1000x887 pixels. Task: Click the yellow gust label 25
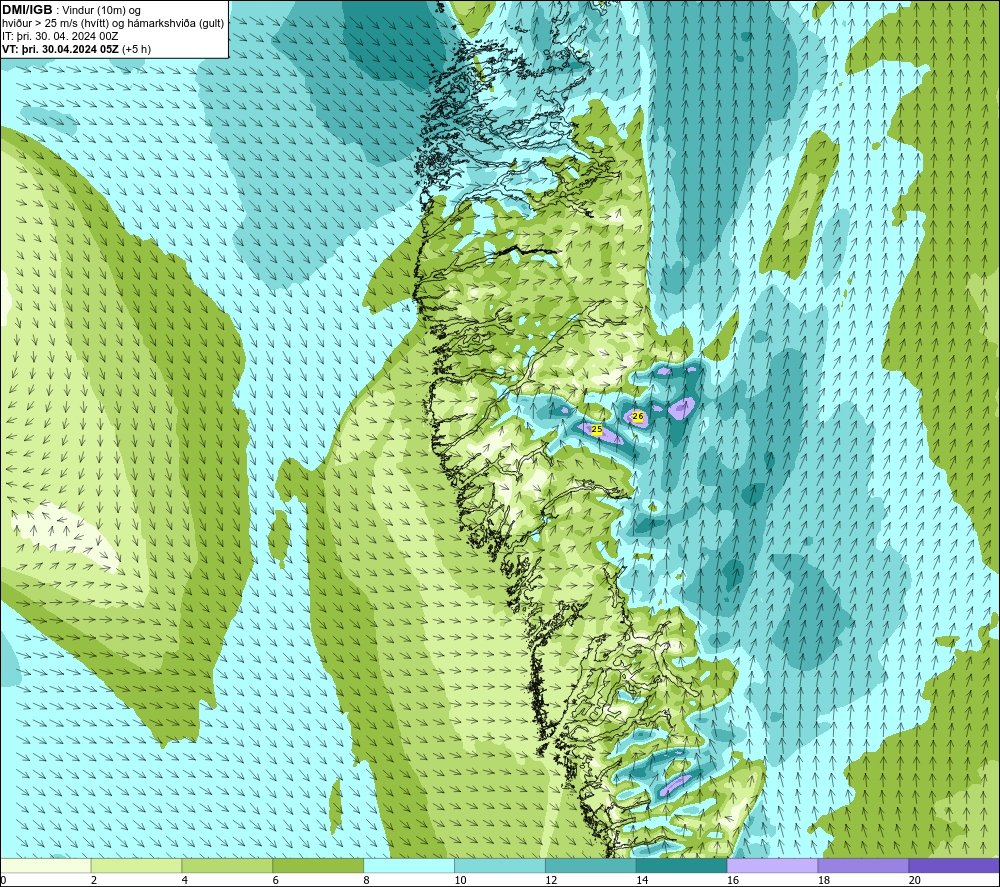point(597,429)
